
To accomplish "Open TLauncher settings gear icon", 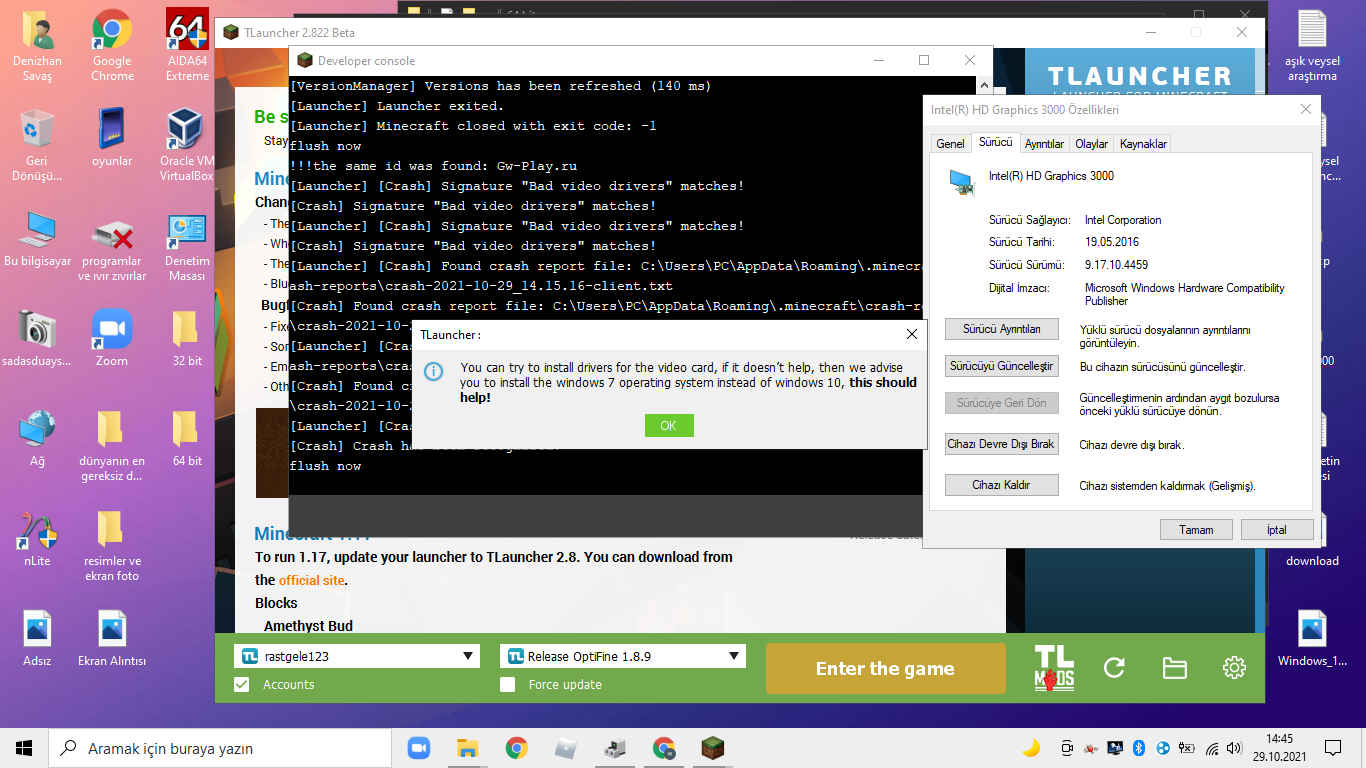I will click(x=1234, y=668).
